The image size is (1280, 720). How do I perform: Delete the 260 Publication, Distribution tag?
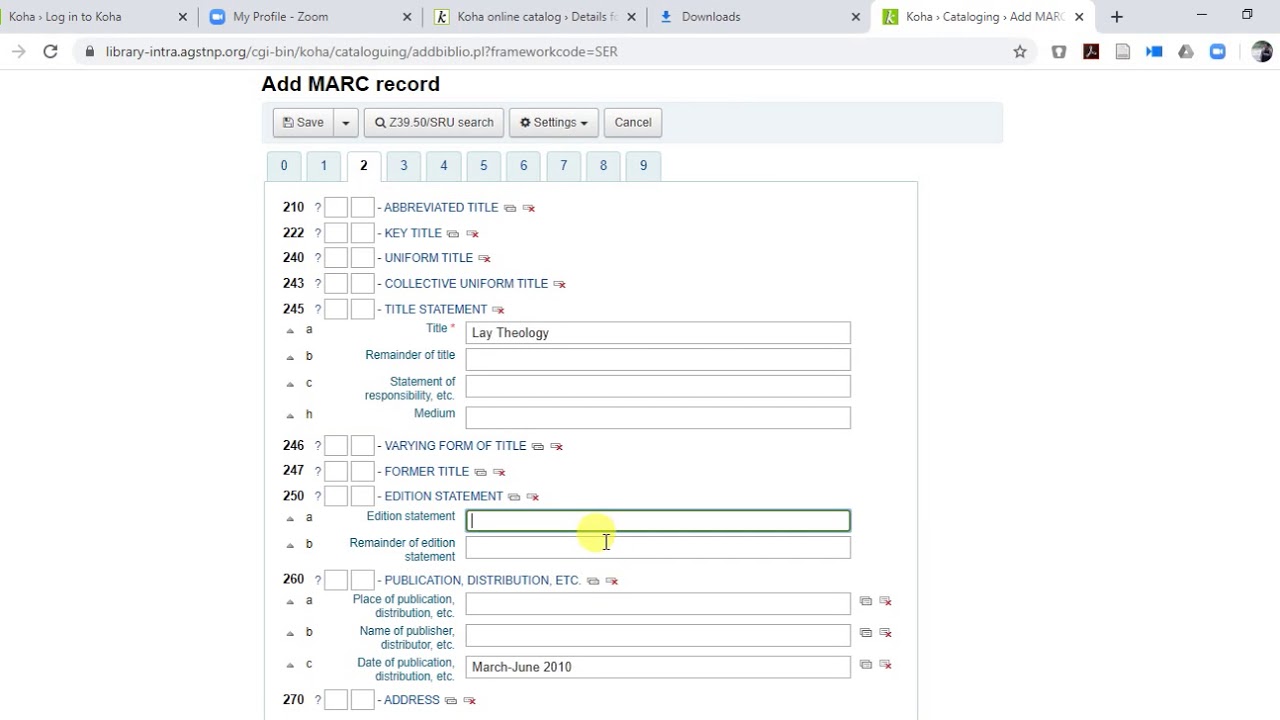point(612,580)
